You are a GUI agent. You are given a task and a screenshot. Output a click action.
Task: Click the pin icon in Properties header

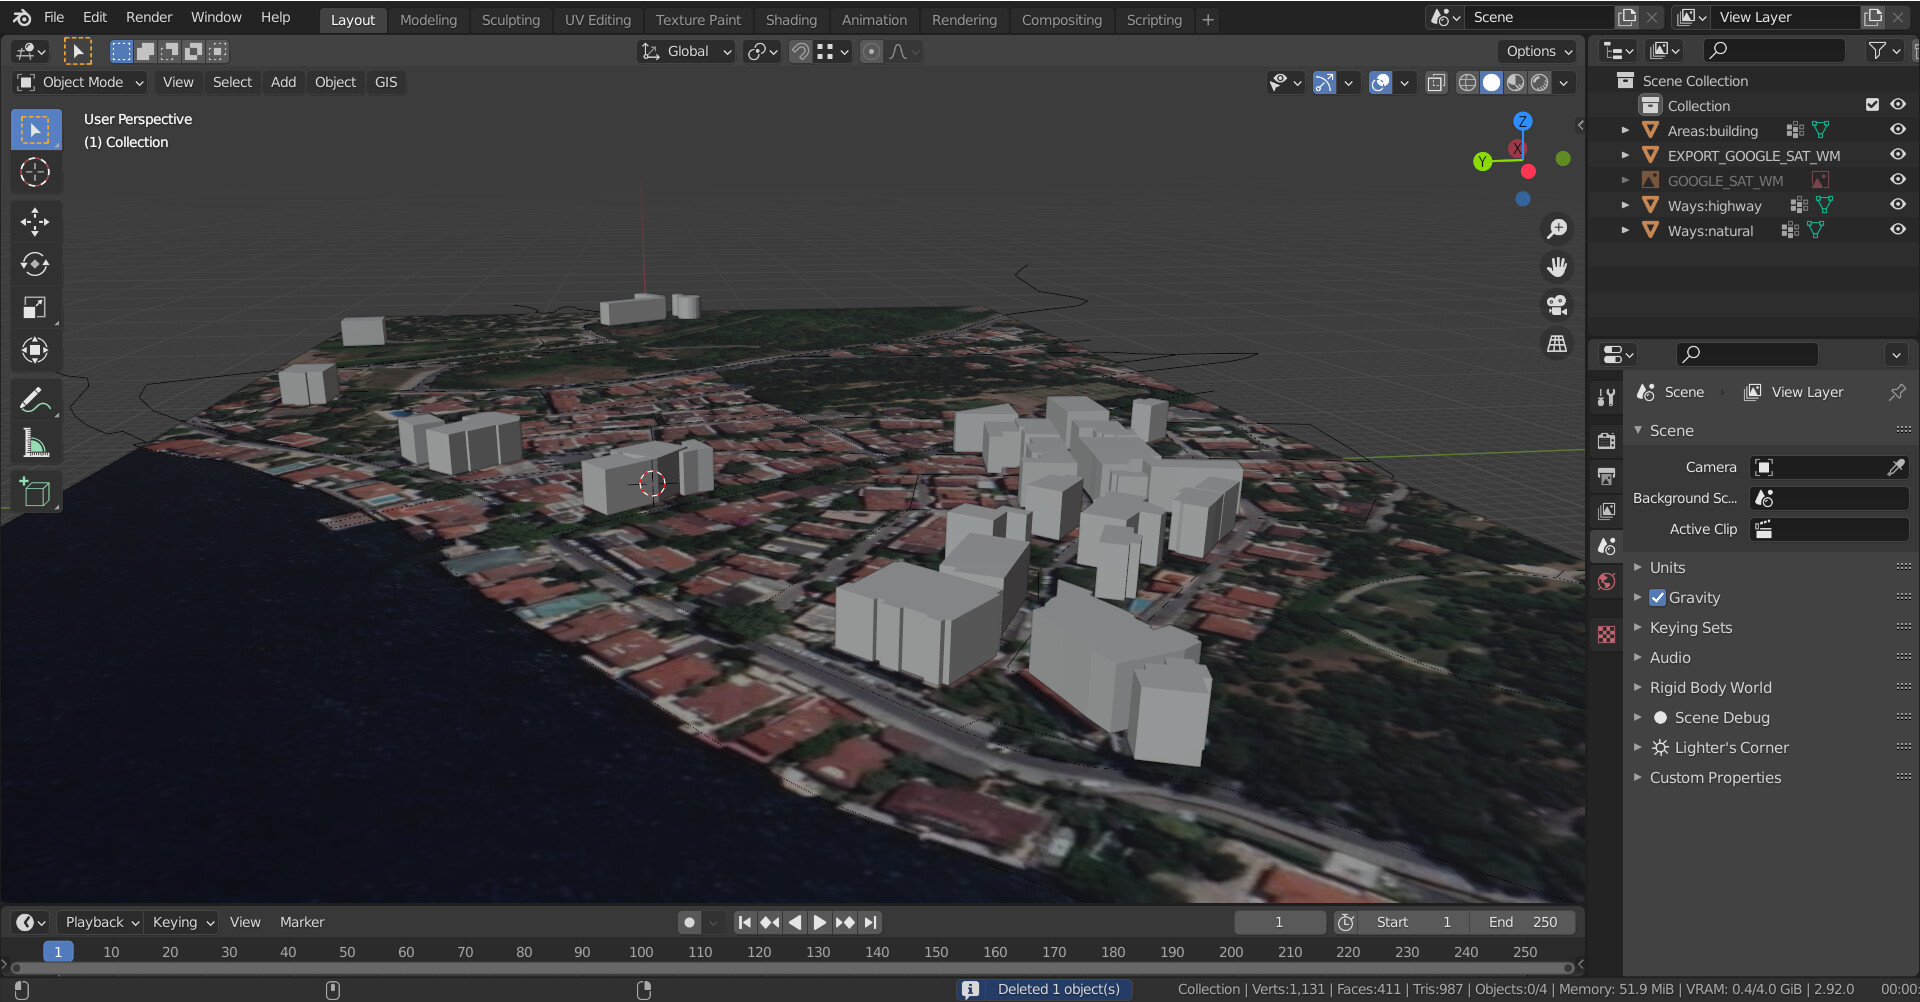point(1897,392)
